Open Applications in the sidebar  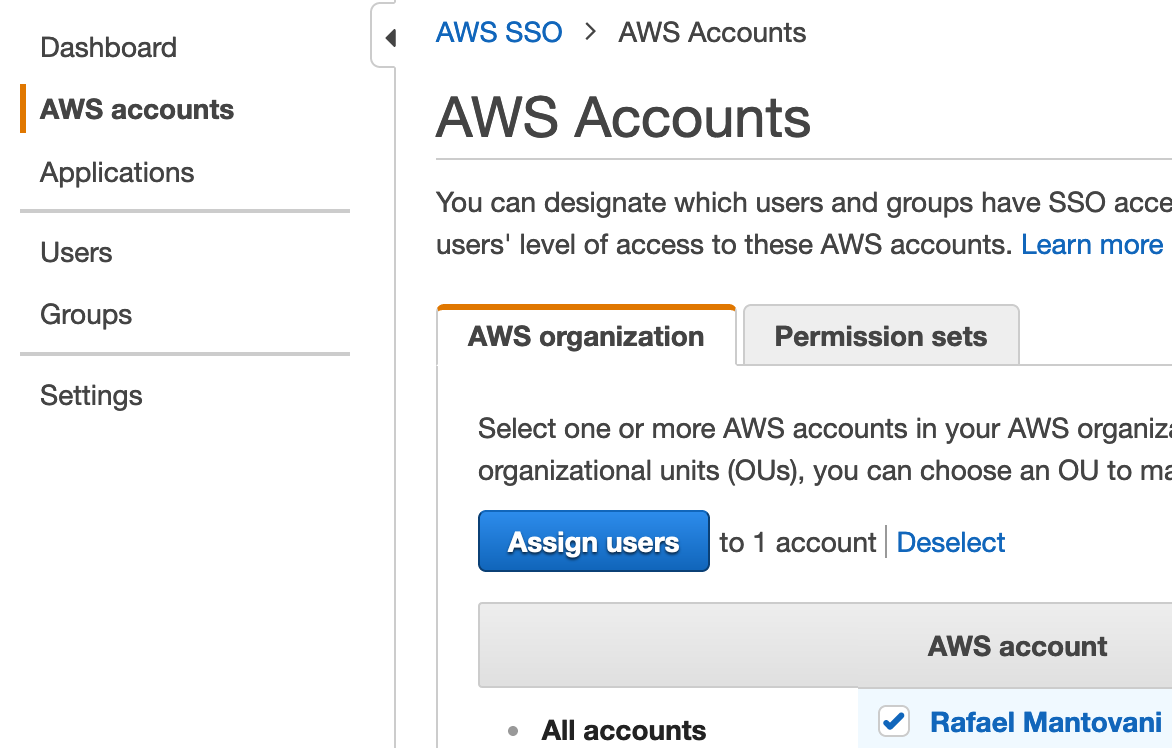point(117,172)
